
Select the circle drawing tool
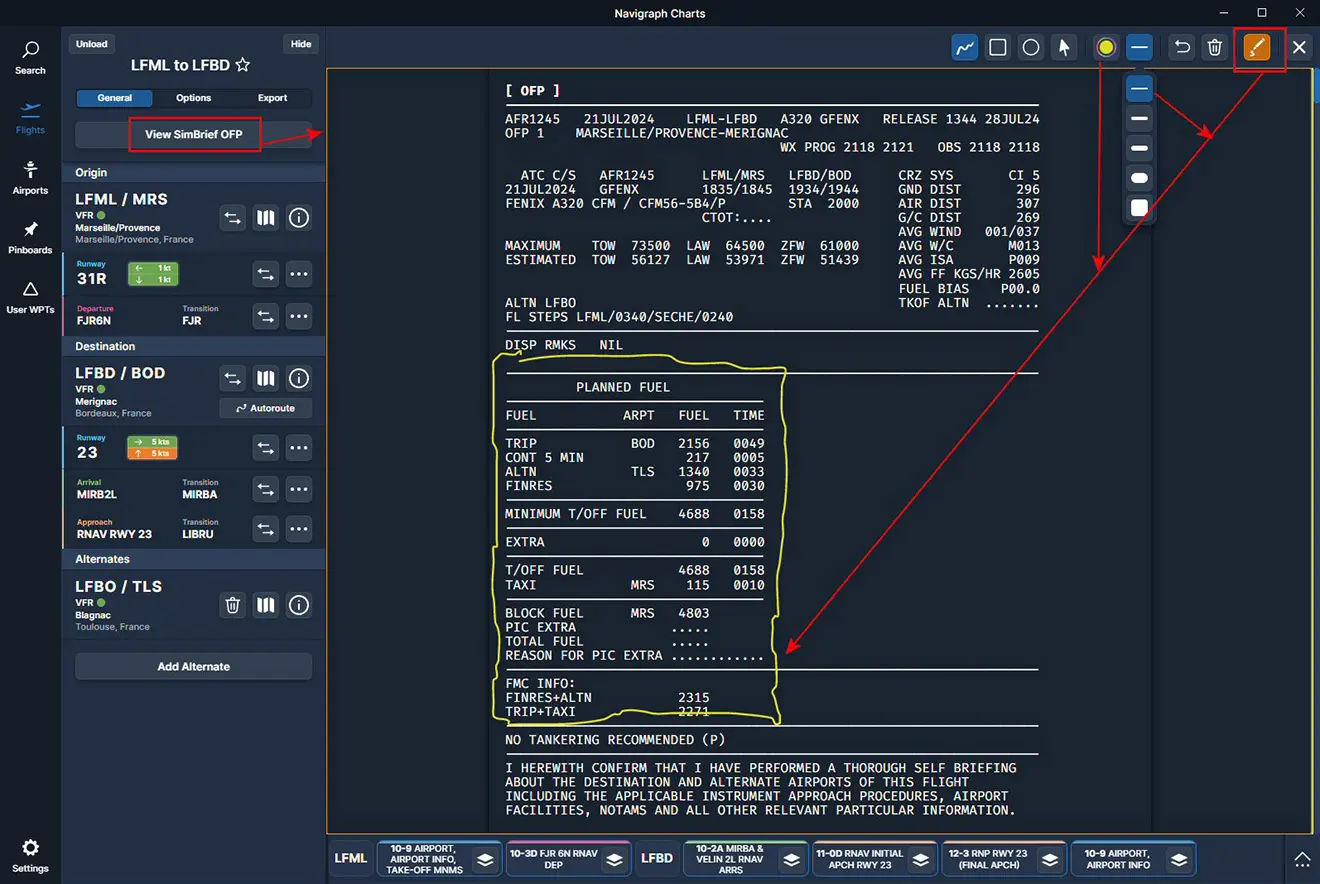click(x=1031, y=47)
